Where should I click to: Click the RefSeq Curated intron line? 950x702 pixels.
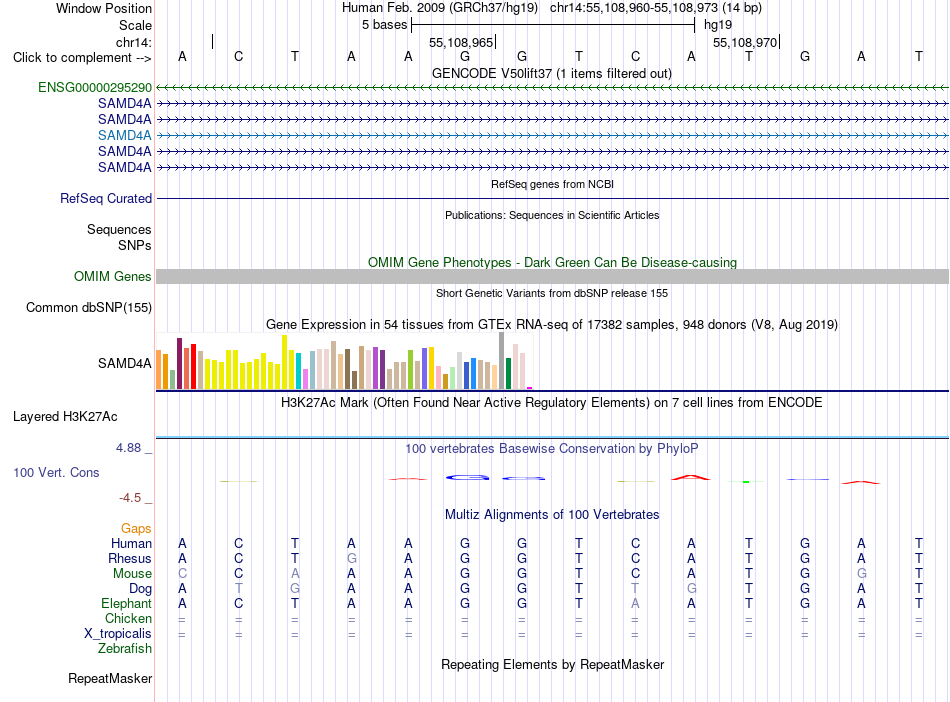tap(552, 199)
